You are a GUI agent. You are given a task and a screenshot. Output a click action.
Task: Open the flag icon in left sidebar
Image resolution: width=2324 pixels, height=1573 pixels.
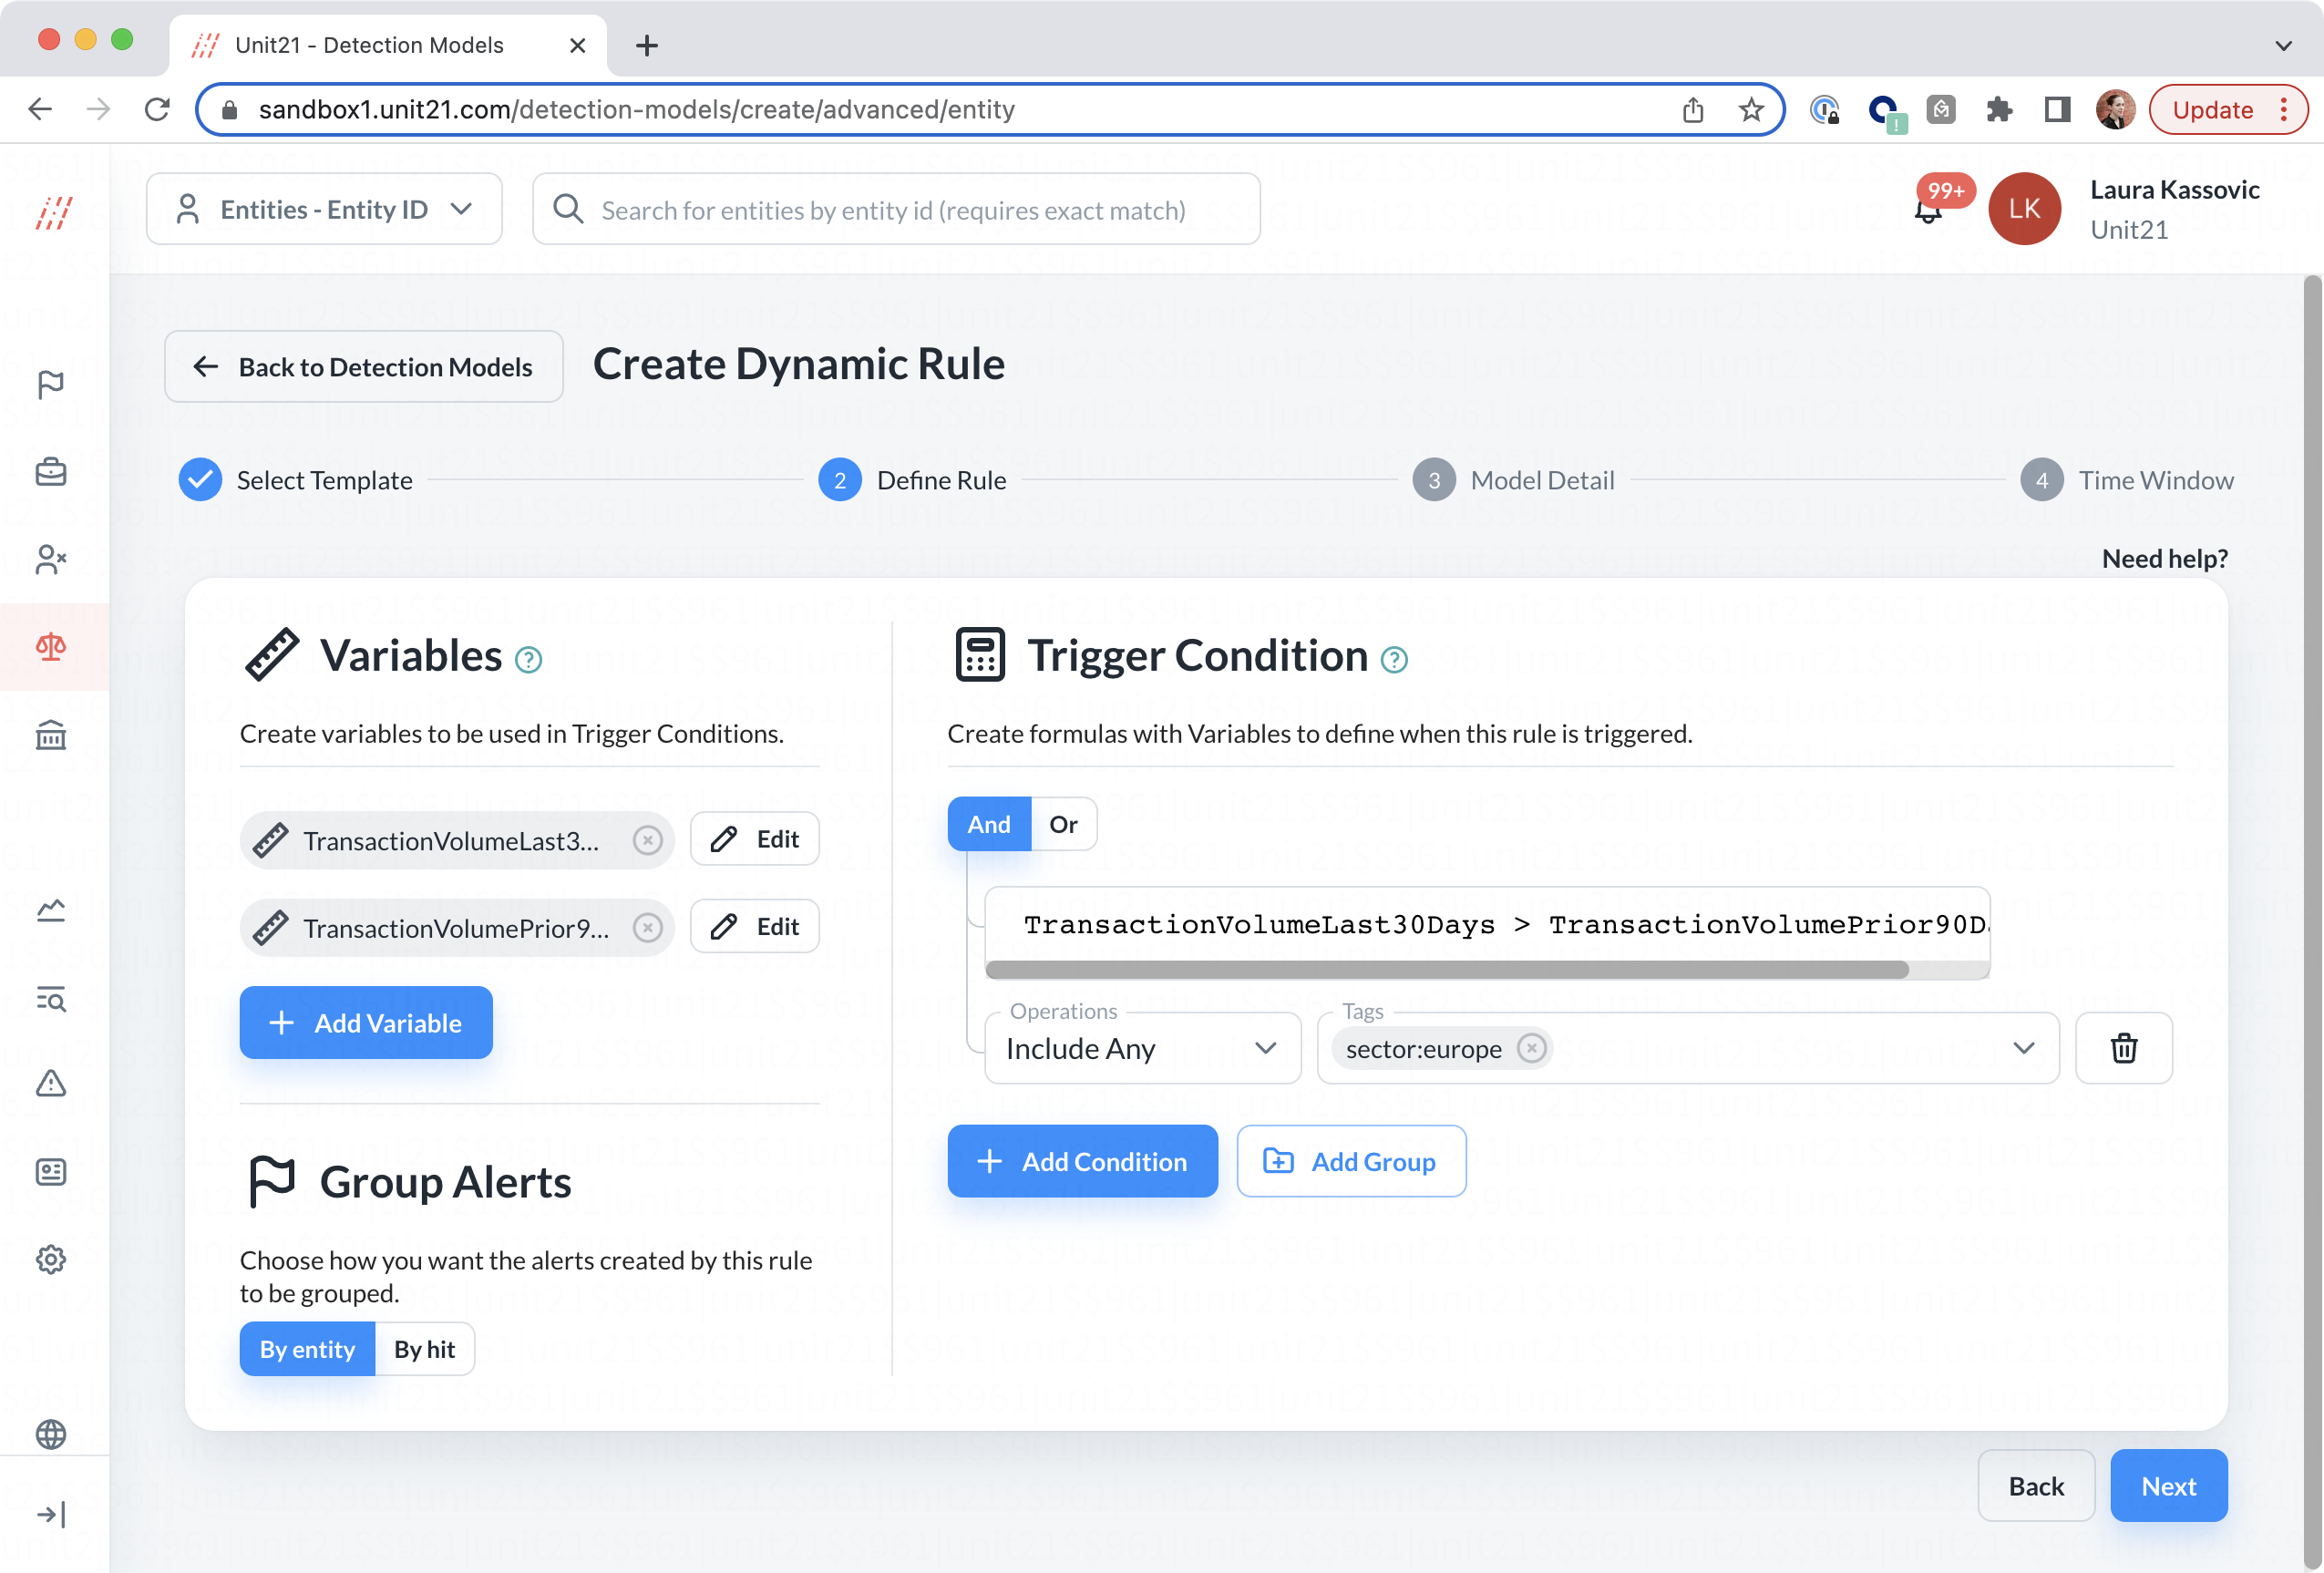(51, 384)
